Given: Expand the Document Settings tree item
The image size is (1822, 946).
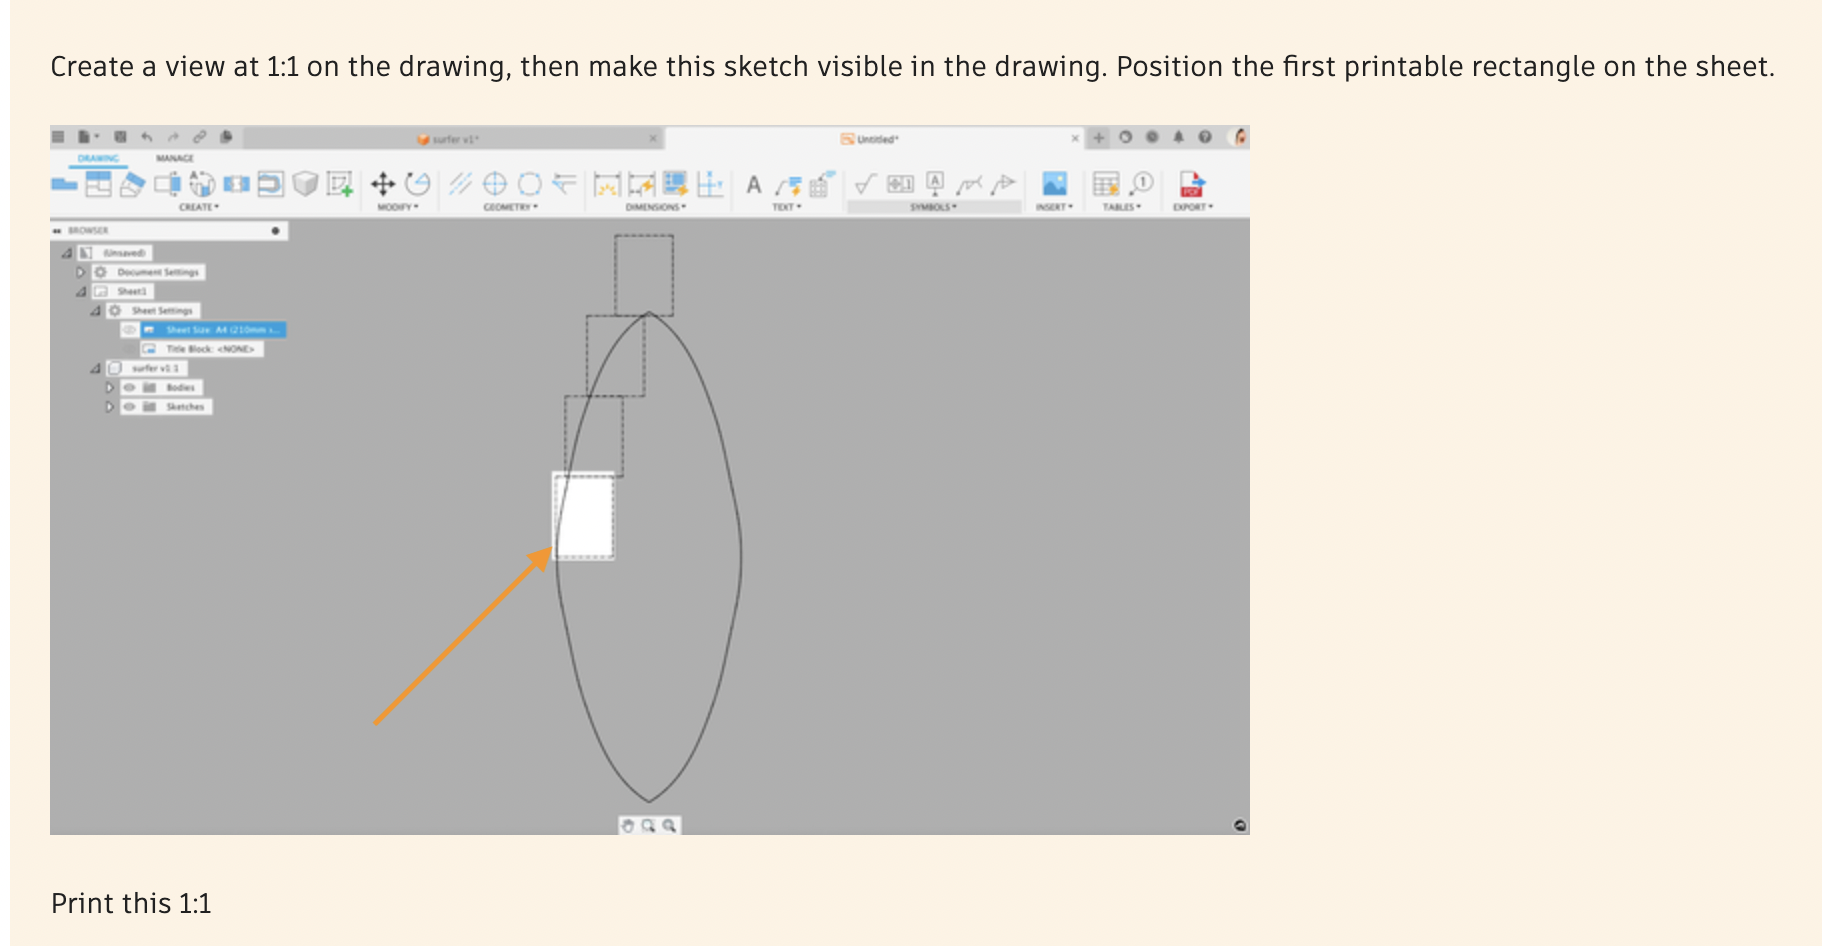Looking at the screenshot, I should pos(81,272).
